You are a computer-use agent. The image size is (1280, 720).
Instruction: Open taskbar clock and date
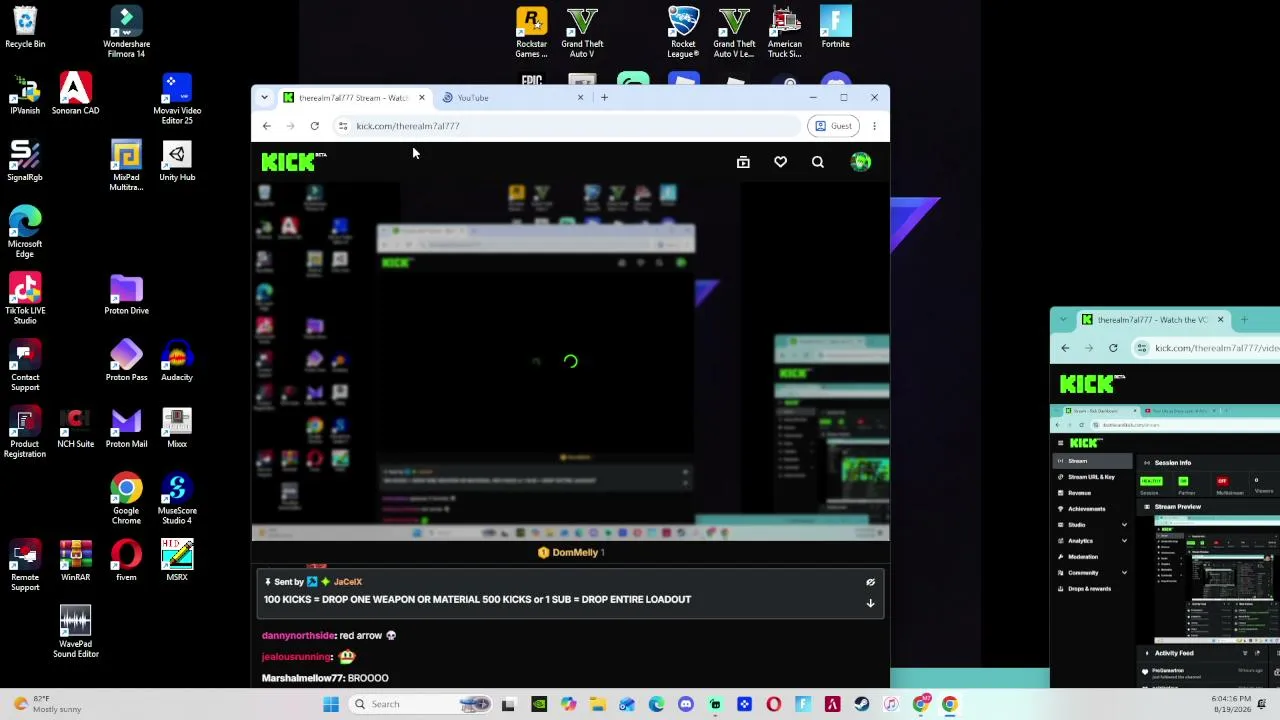[1230, 703]
